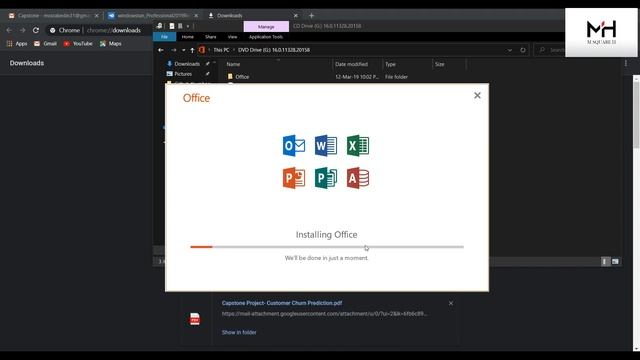Image resolution: width=640 pixels, height=360 pixels.
Task: Open the File tab in File Explorer
Action: point(164,37)
